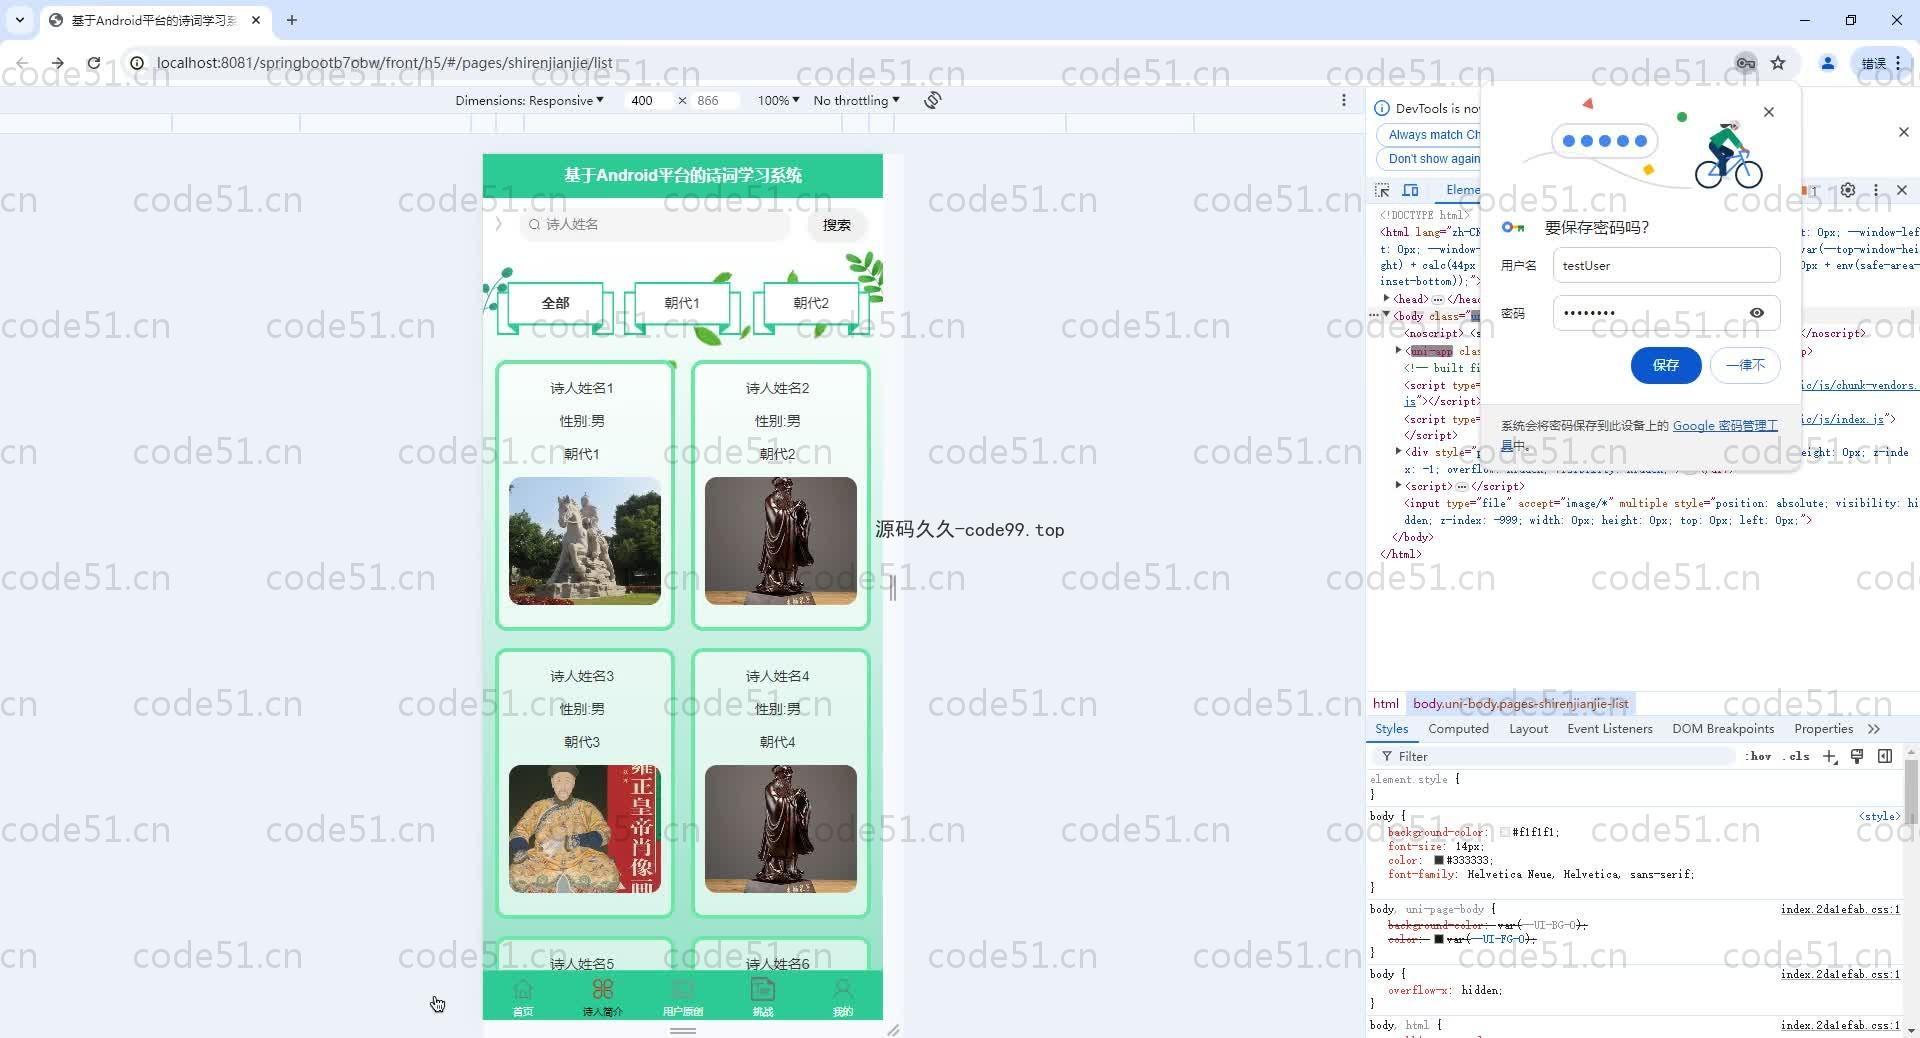This screenshot has width=1920, height=1038.
Task: Toggle the :hov element state panel
Action: 1759,756
